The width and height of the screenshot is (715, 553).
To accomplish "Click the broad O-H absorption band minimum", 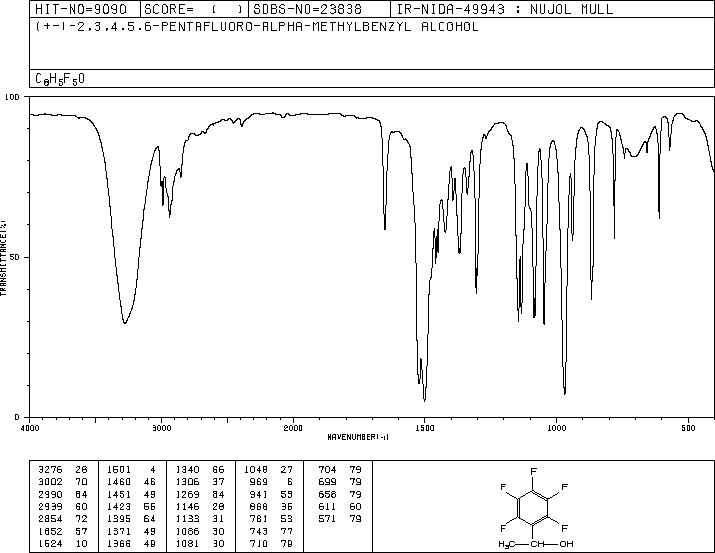I will click(124, 323).
